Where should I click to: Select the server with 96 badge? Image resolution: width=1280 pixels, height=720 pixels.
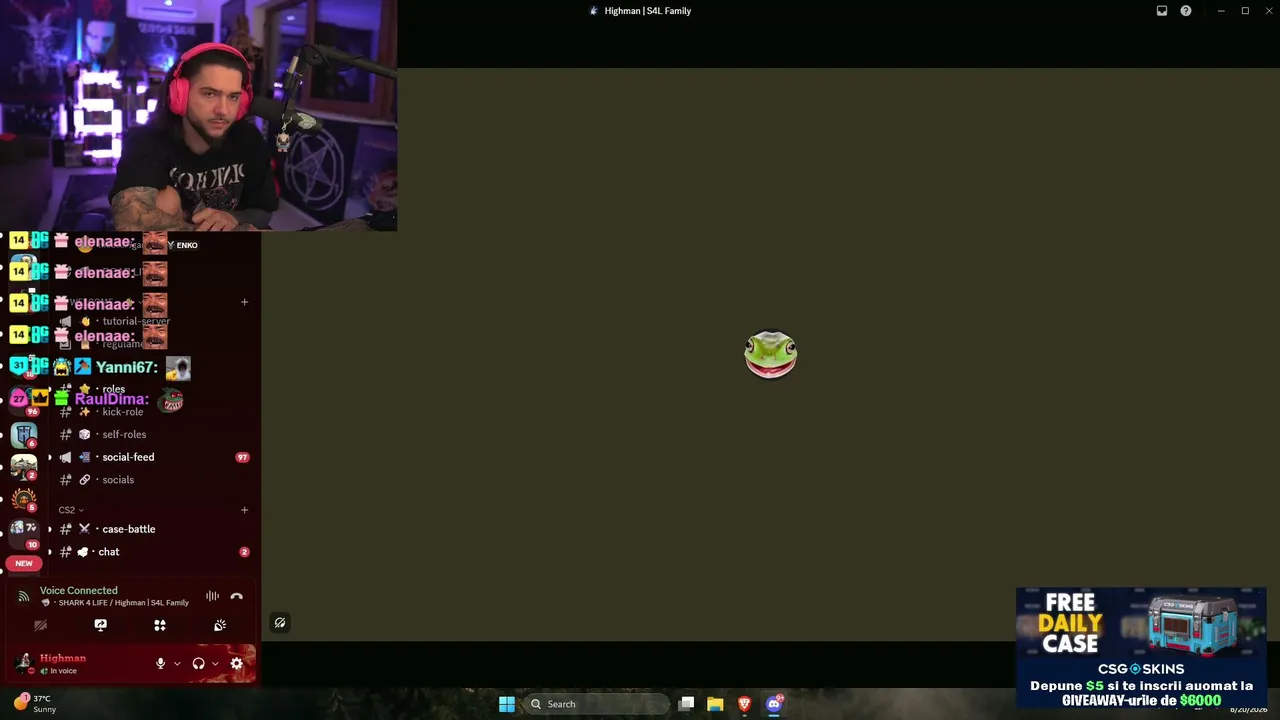24,400
